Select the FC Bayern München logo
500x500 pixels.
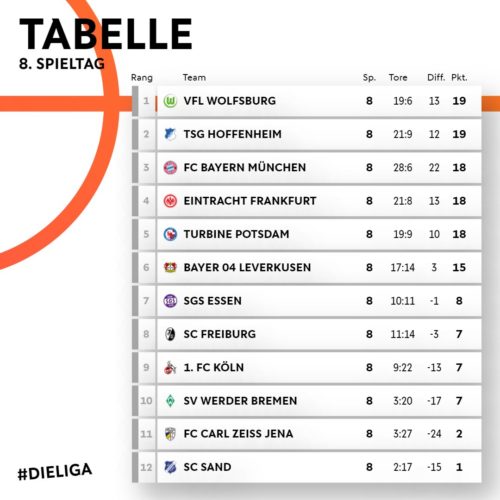(x=170, y=167)
